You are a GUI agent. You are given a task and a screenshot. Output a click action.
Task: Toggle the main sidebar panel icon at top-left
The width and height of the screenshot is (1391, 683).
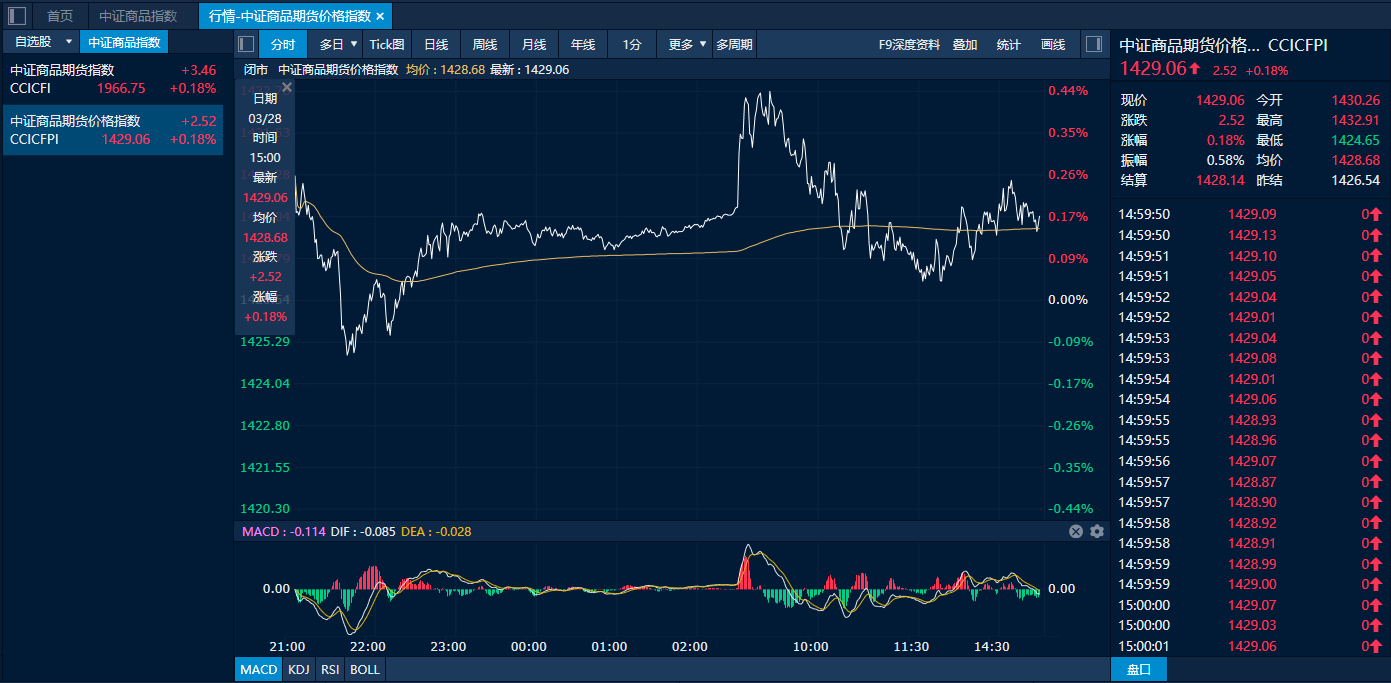point(17,16)
